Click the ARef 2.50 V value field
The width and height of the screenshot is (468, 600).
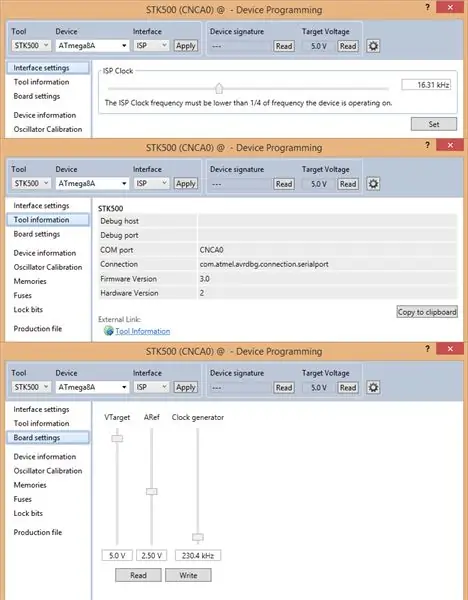pos(152,555)
